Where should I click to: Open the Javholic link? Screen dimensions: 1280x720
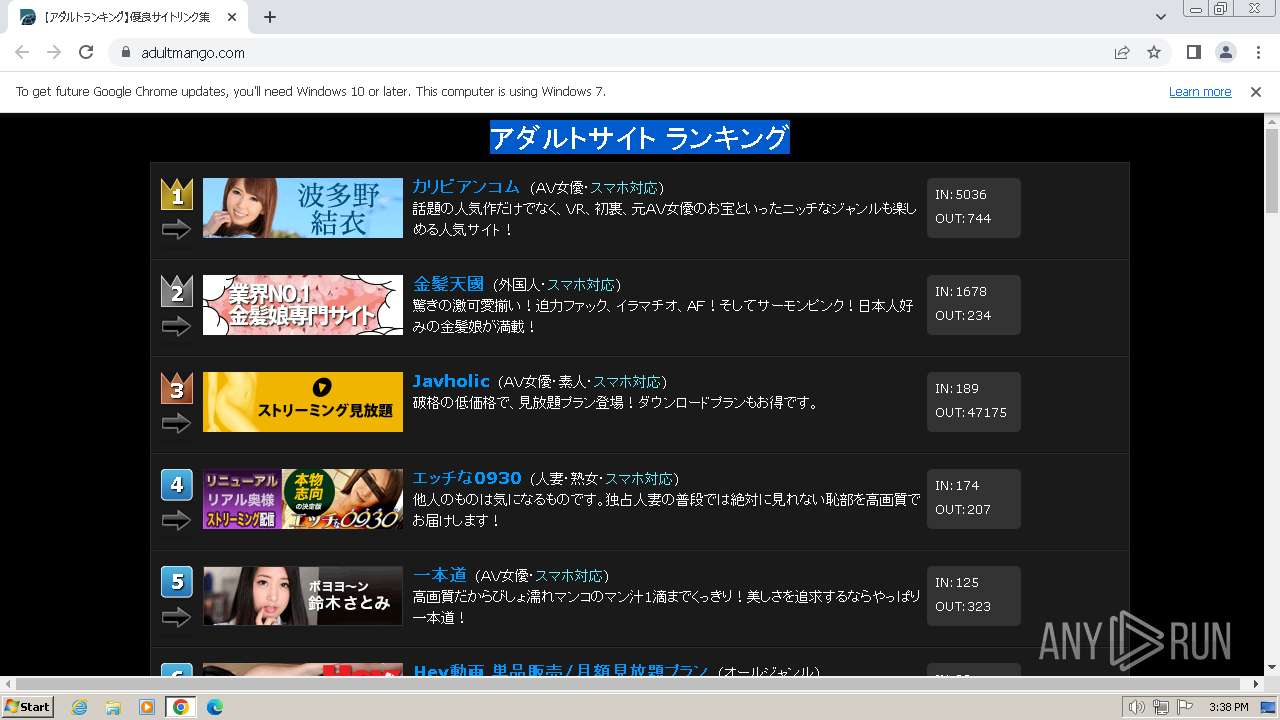(x=451, y=381)
